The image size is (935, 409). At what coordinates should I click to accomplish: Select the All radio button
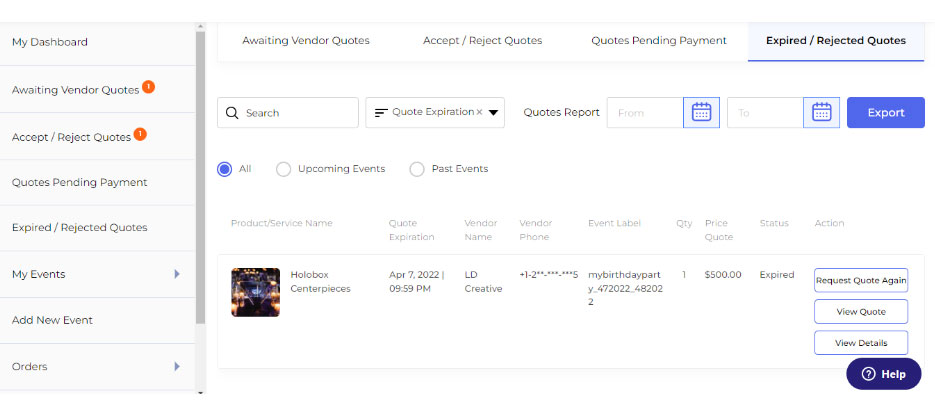tap(225, 169)
